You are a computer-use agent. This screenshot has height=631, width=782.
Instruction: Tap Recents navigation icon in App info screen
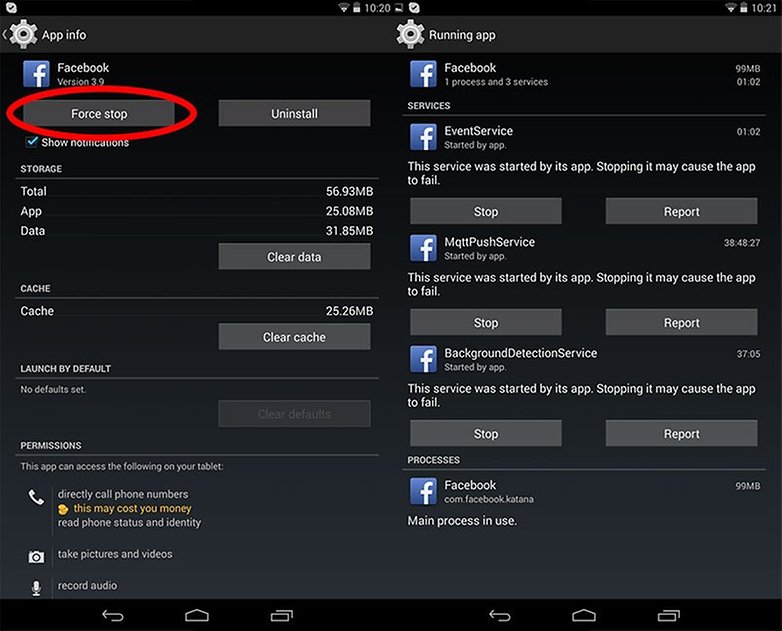[282, 616]
